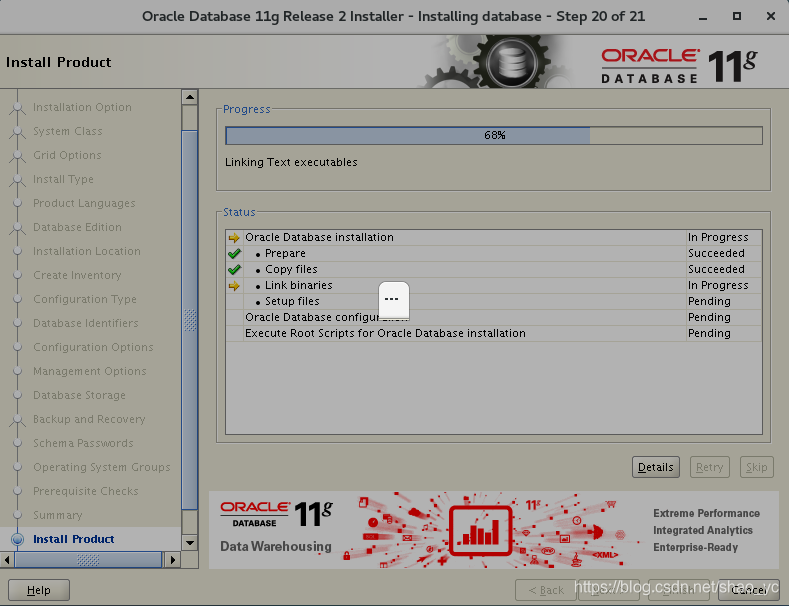Minimize the installer window
789x606 pixels.
pyautogui.click(x=703, y=17)
